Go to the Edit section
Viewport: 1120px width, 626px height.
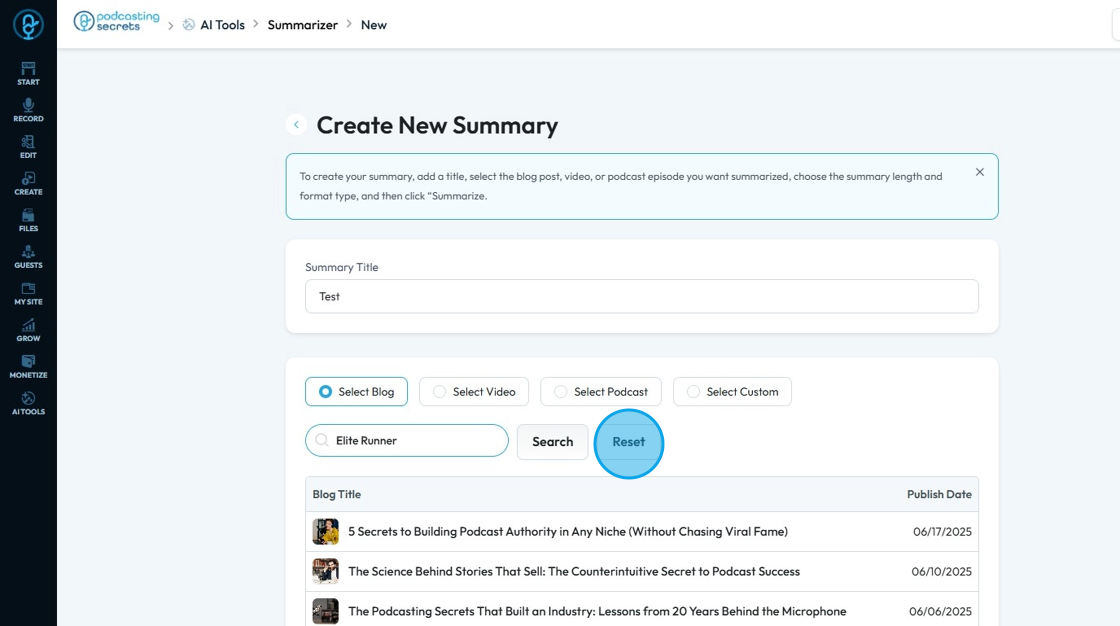point(28,146)
